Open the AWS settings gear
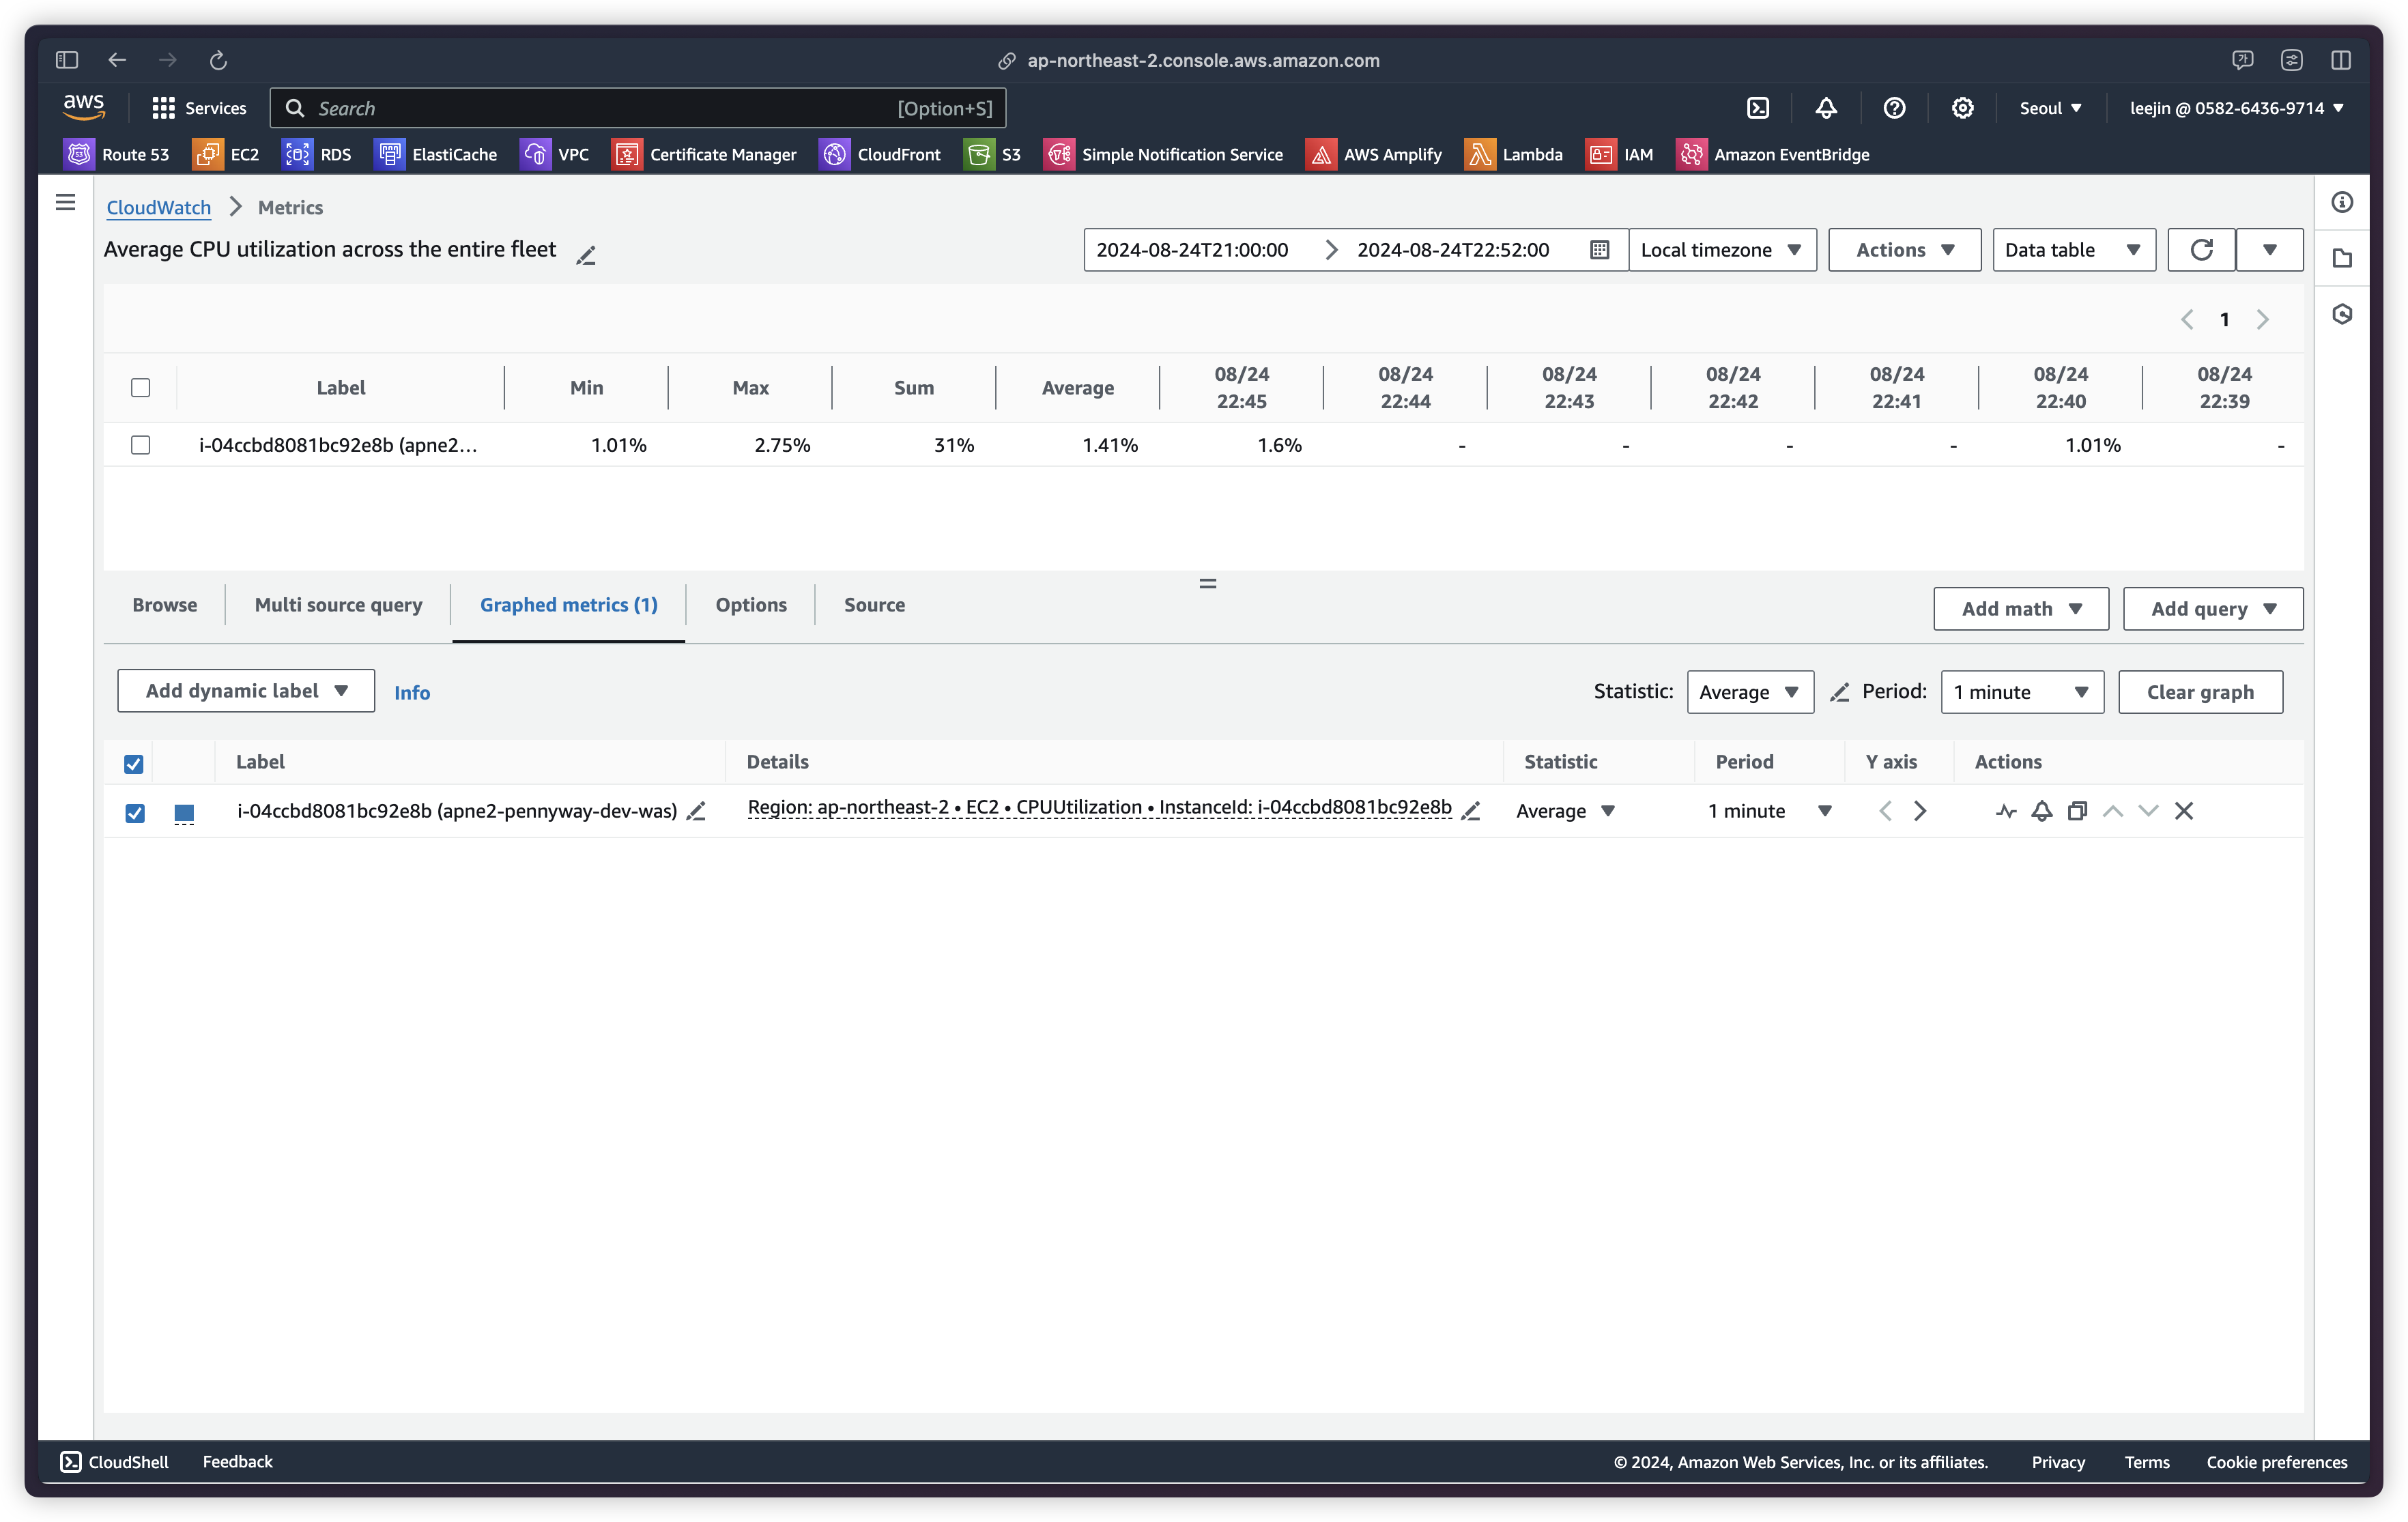This screenshot has height=1522, width=2408. [1962, 108]
